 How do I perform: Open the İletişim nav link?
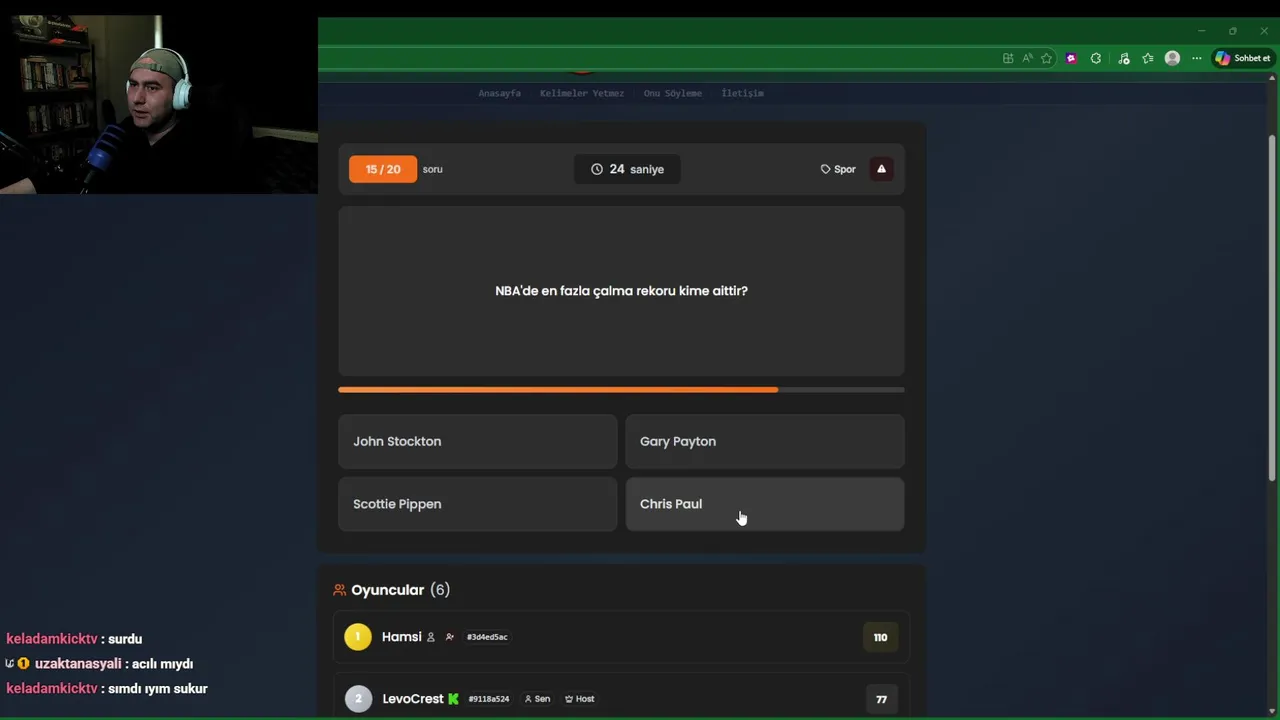(742, 93)
